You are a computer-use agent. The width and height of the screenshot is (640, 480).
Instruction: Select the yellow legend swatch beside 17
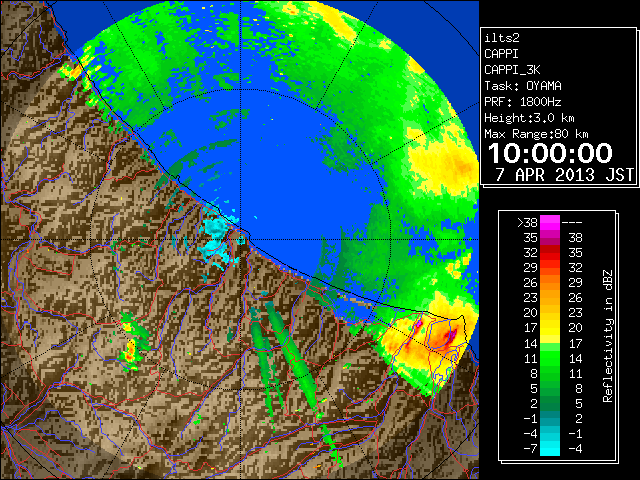coord(550,328)
